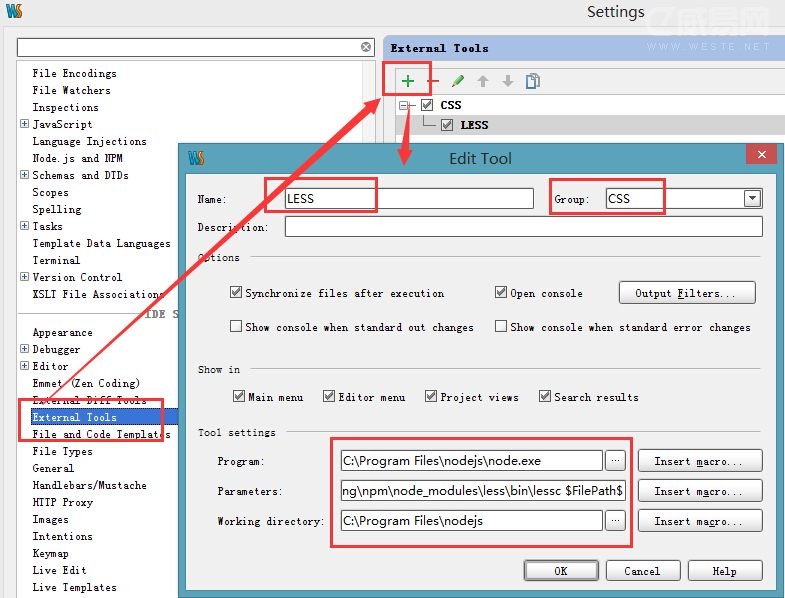Viewport: 785px width, 598px height.
Task: Toggle the Editor menu checkbox
Action: point(329,396)
